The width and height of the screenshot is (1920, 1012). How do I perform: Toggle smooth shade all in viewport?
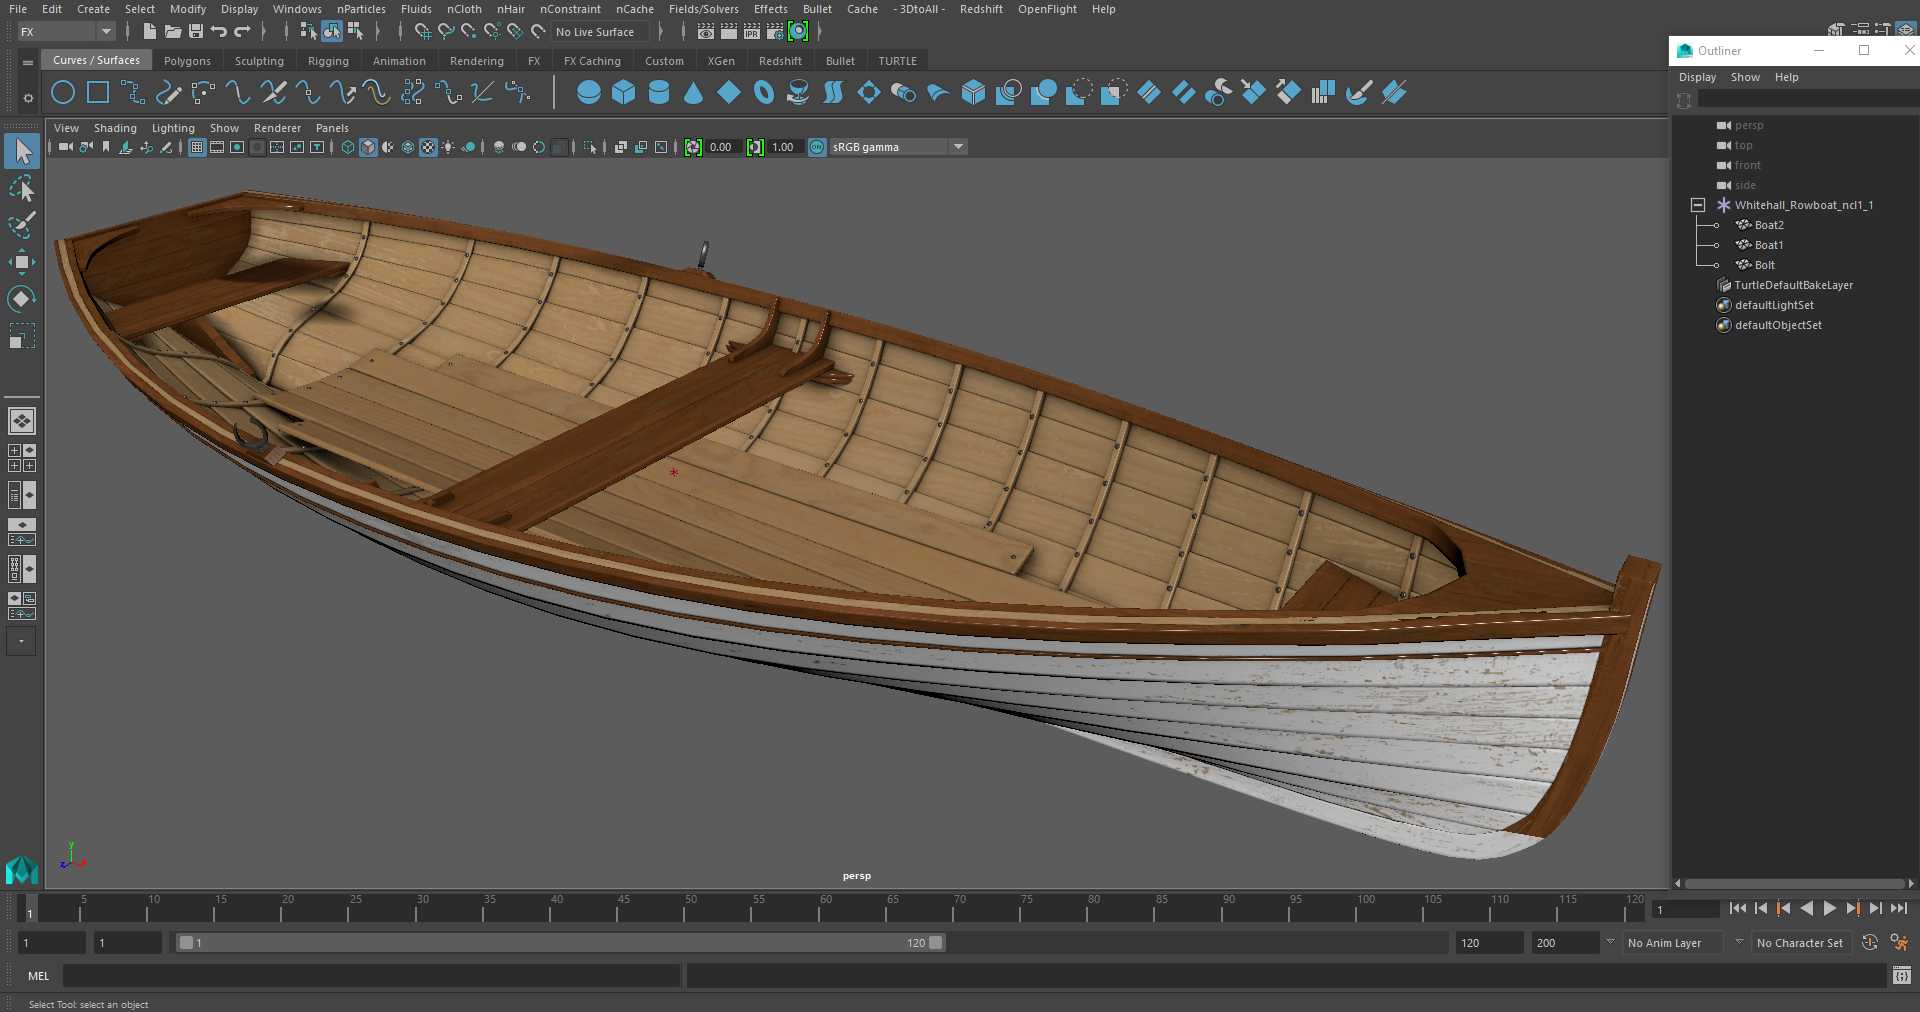click(368, 147)
